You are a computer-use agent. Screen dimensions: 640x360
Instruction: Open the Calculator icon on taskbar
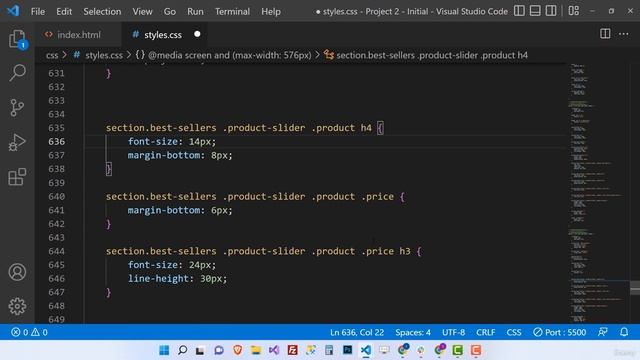click(329, 350)
